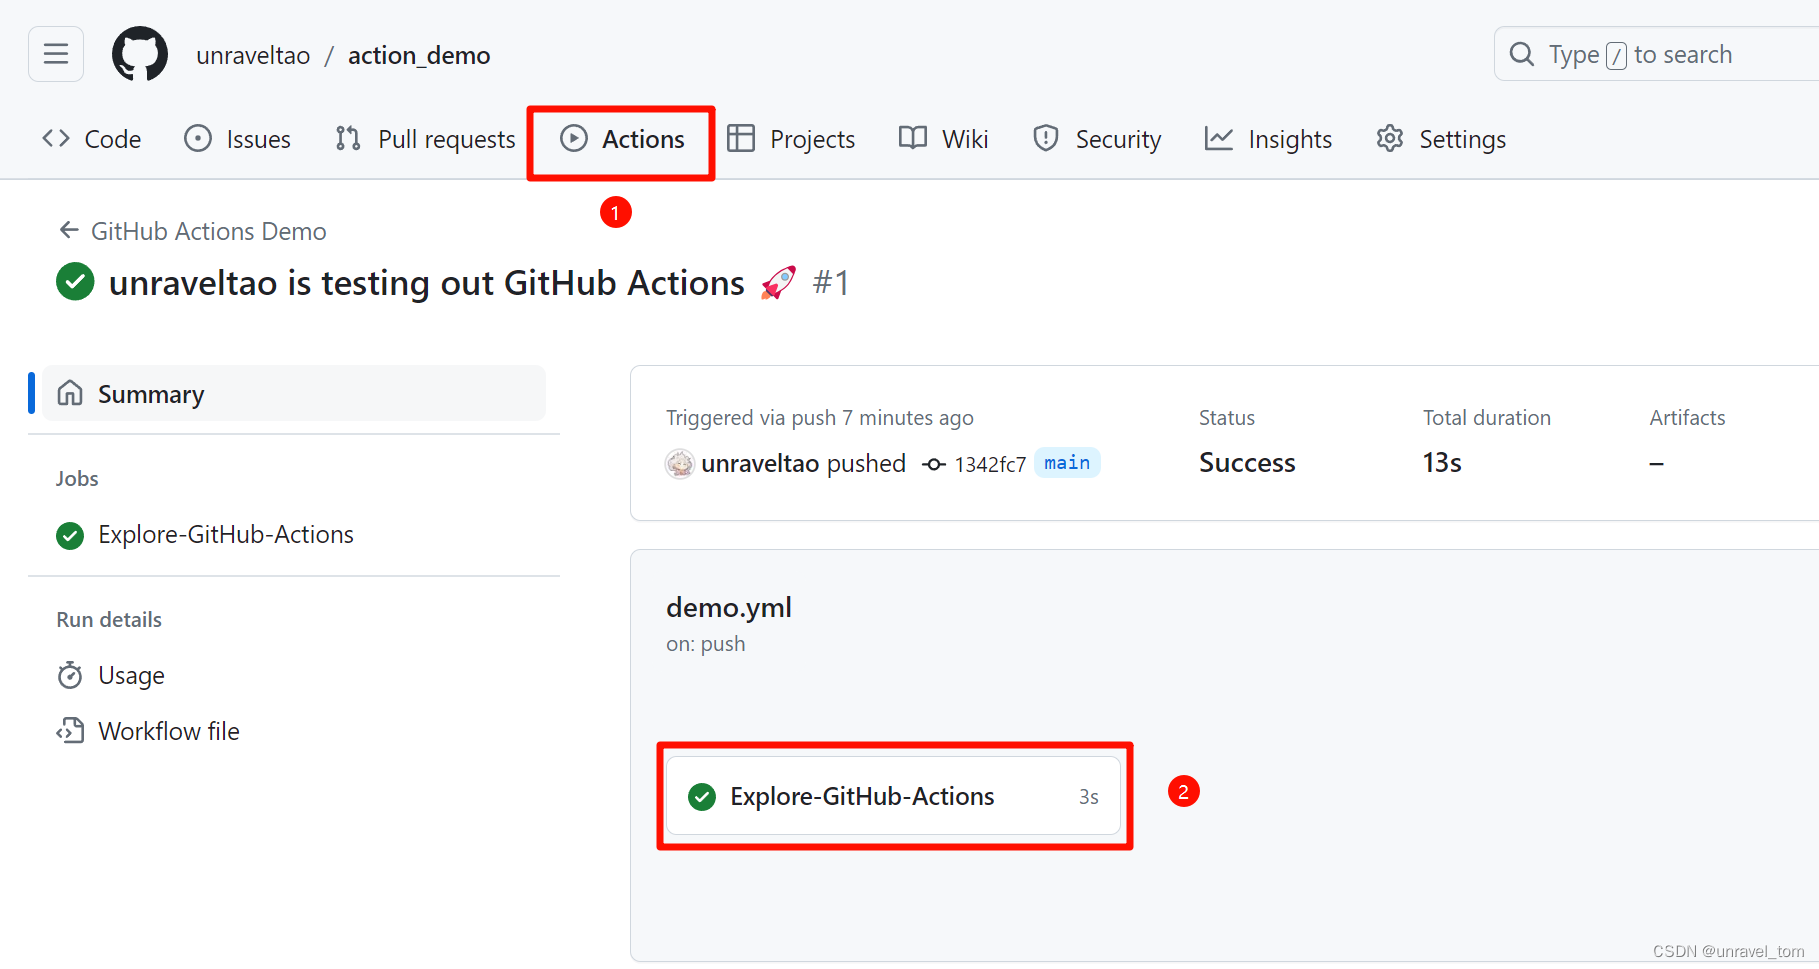Click the commit node icon by 1342fc7
The height and width of the screenshot is (969, 1819).
(x=934, y=464)
